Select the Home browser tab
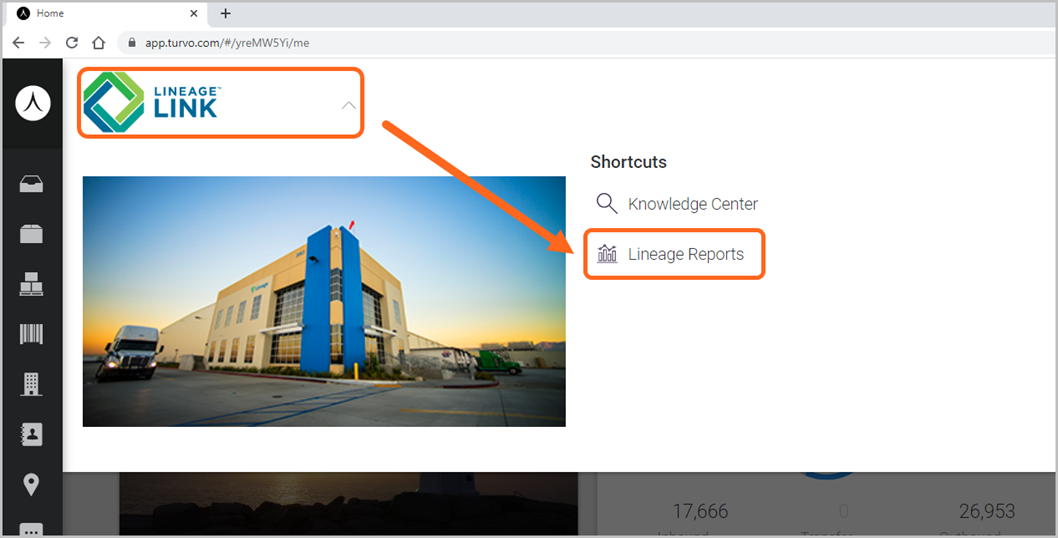Screen dimensions: 1058x538 tap(105, 14)
